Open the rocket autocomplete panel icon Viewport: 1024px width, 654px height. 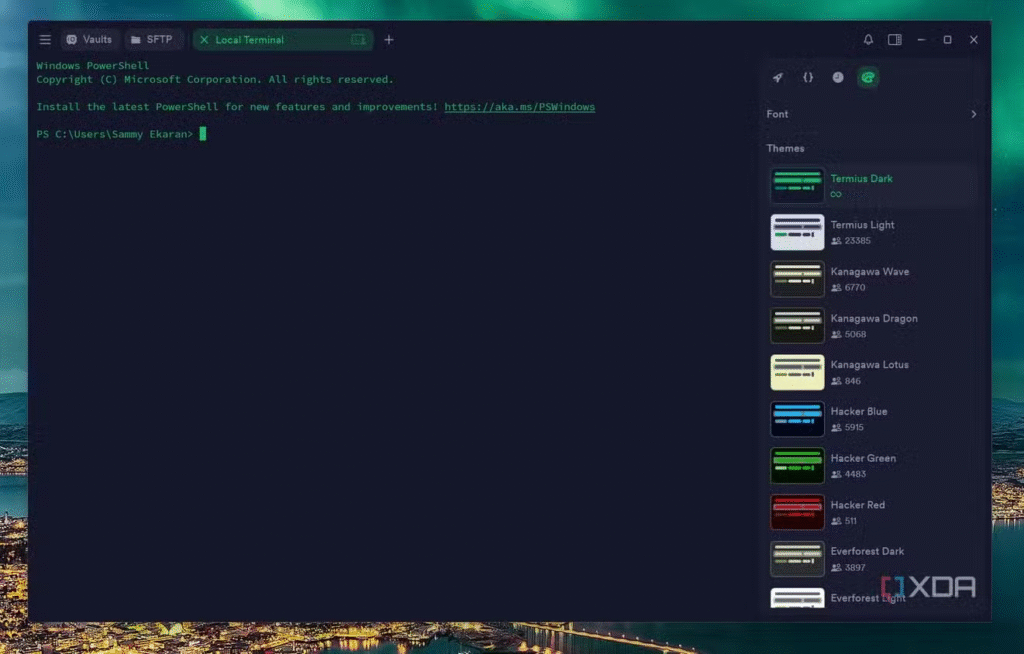click(x=778, y=78)
